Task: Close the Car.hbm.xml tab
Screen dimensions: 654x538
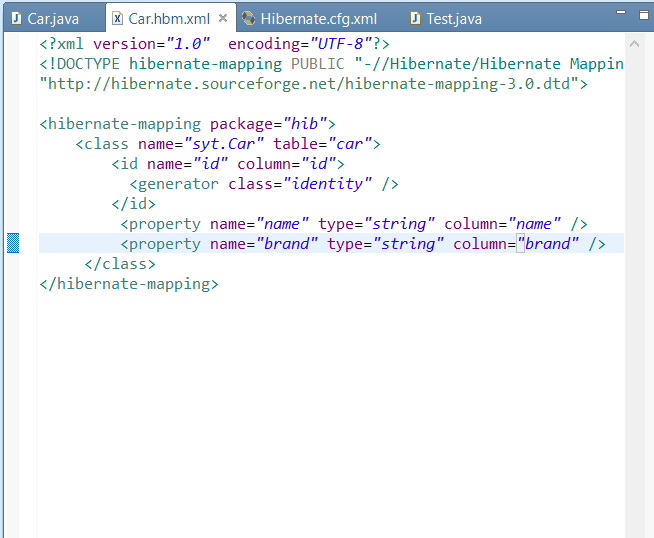Action: coord(223,18)
